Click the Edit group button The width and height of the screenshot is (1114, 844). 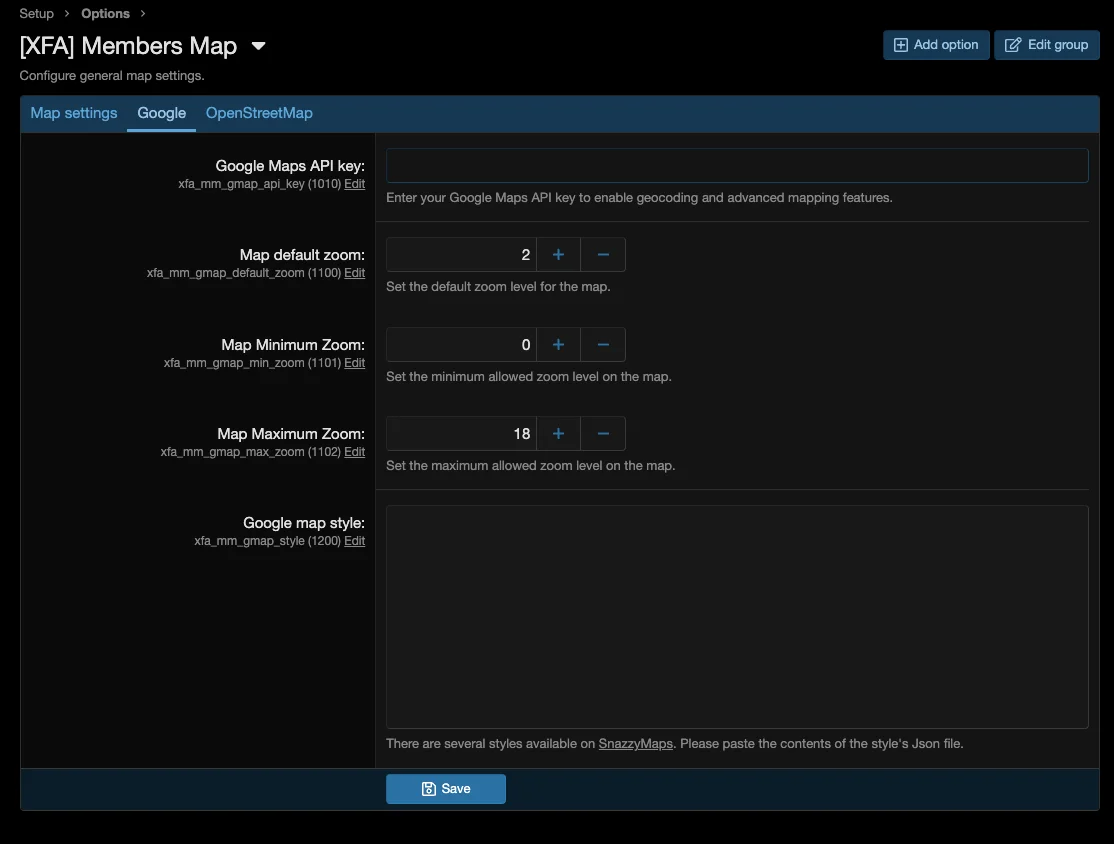[1047, 45]
